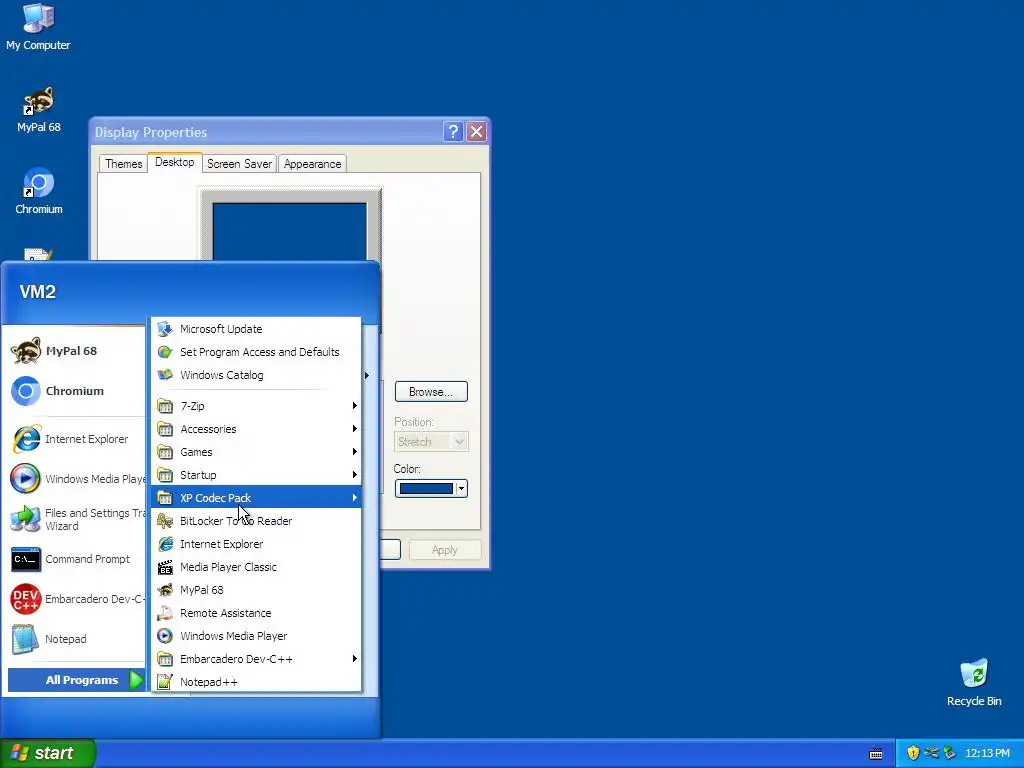Click Remote Assistance icon
Screen dimensions: 1024x768
(x=165, y=613)
